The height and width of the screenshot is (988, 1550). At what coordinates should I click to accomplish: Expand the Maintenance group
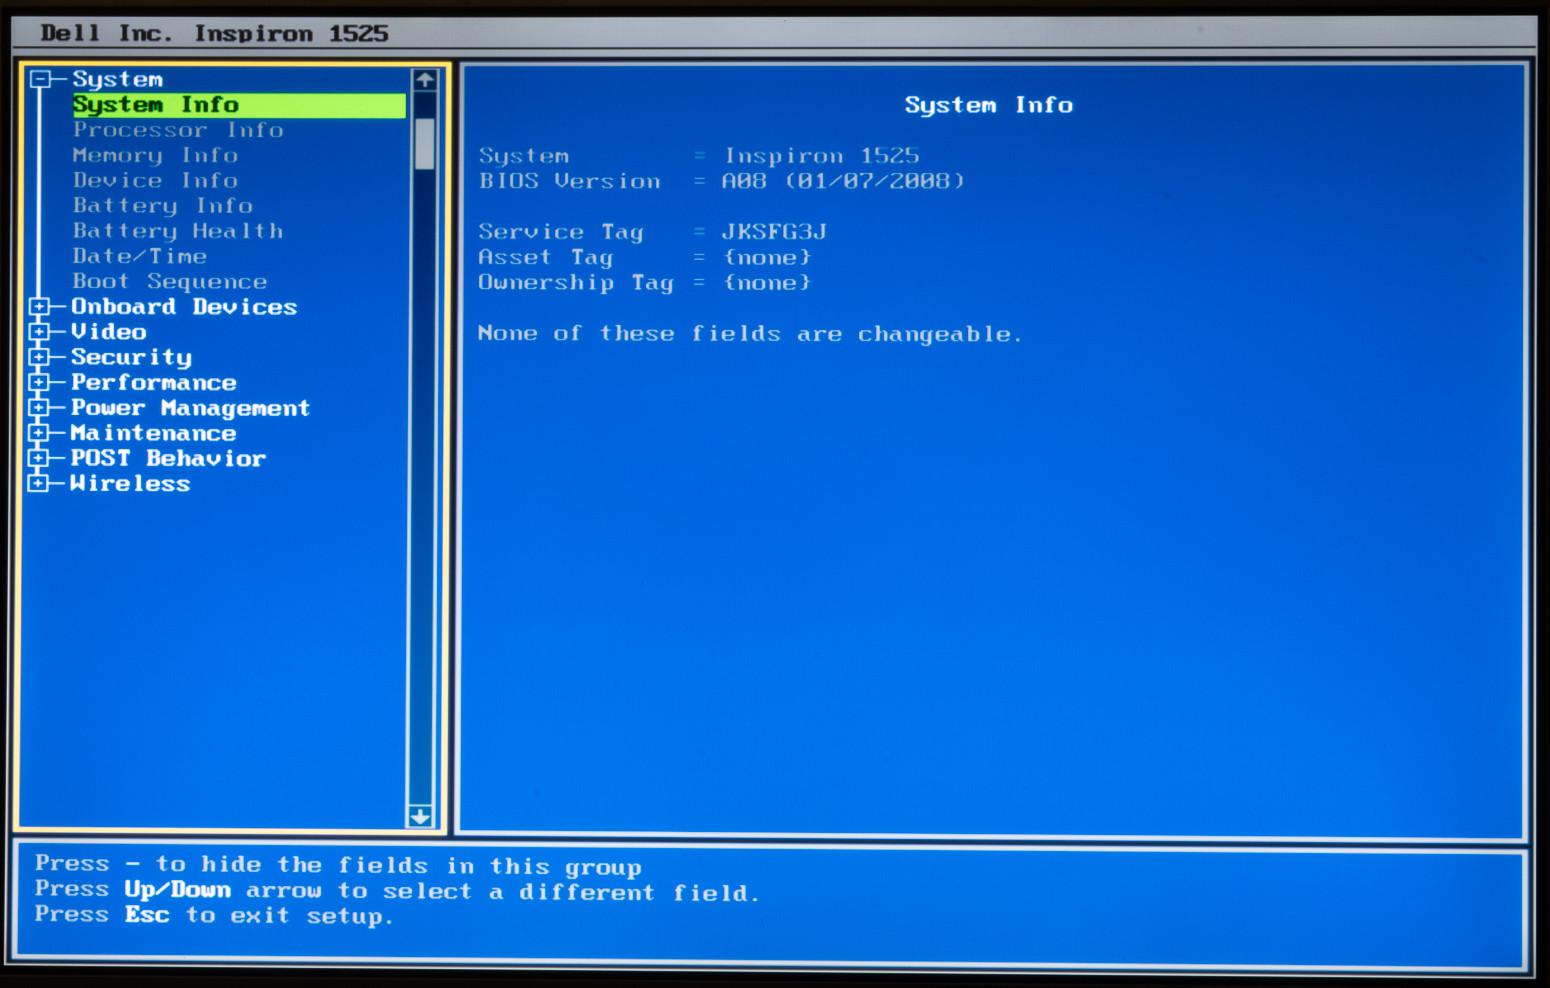39,433
